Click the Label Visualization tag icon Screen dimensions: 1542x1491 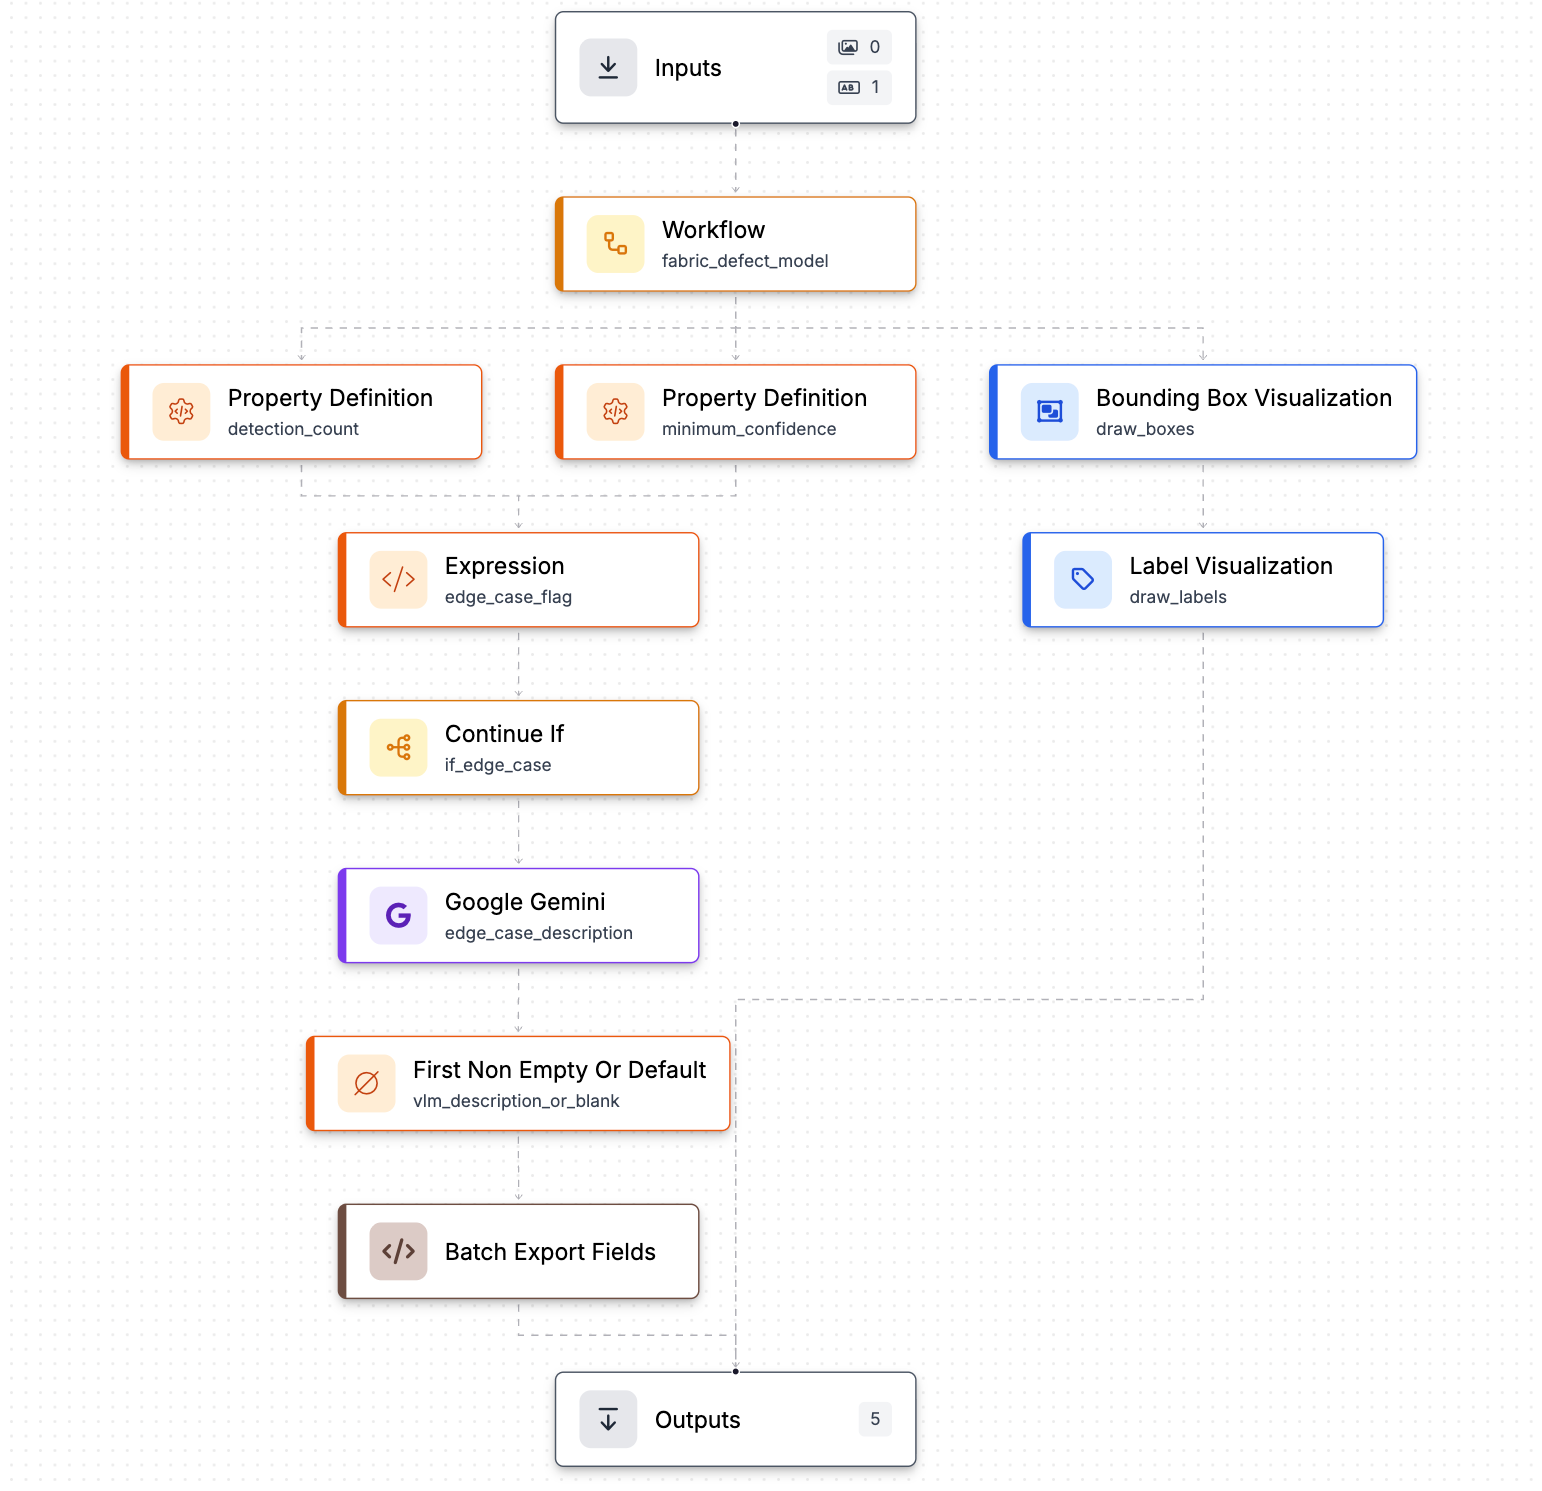pos(1083,580)
